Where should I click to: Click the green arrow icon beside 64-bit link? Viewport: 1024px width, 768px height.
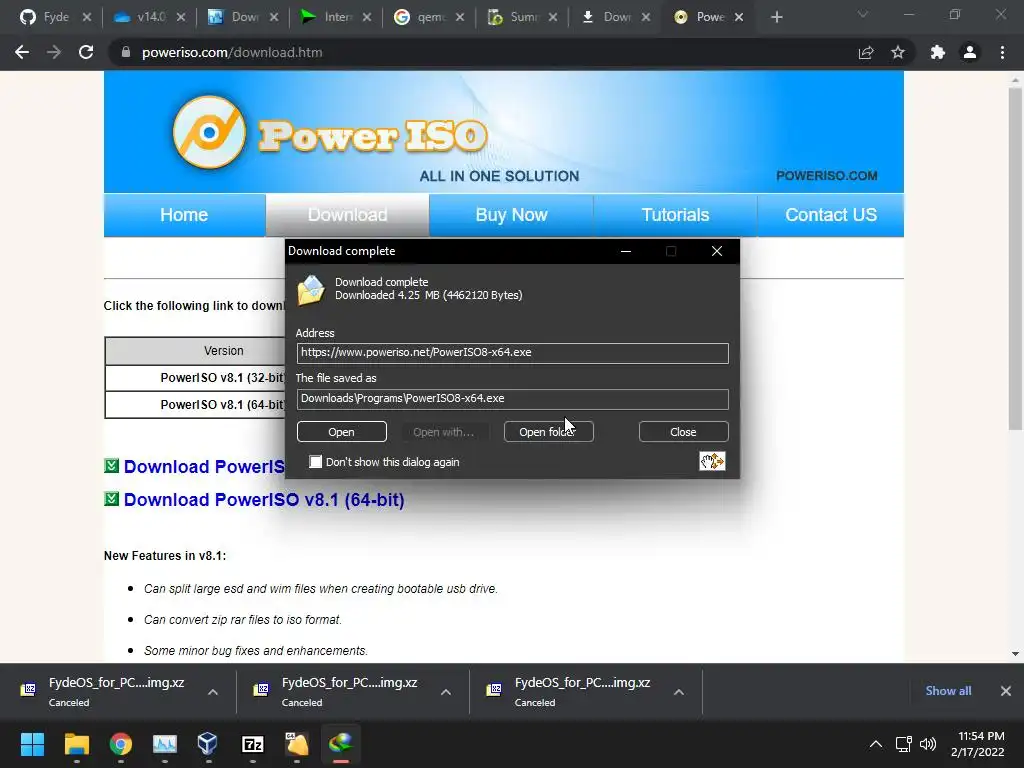[x=112, y=499]
